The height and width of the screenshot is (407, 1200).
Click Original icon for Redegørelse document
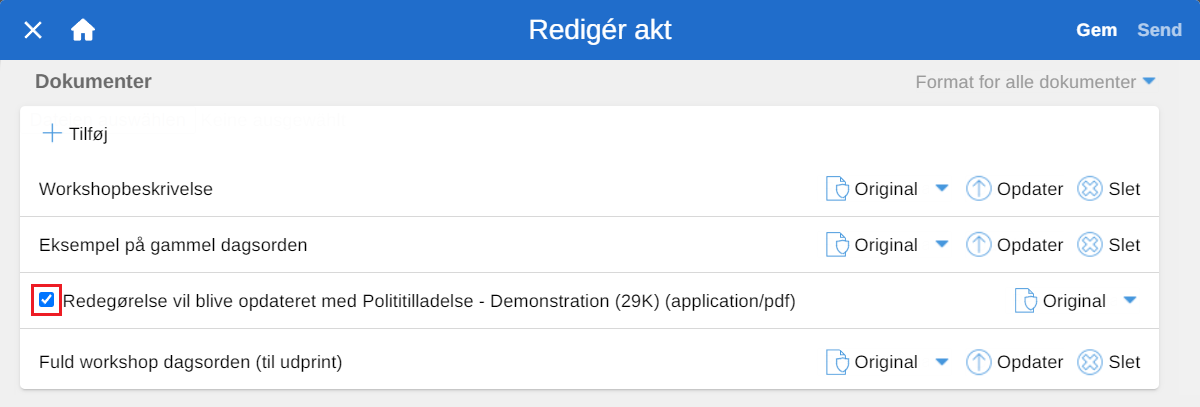click(x=1025, y=300)
